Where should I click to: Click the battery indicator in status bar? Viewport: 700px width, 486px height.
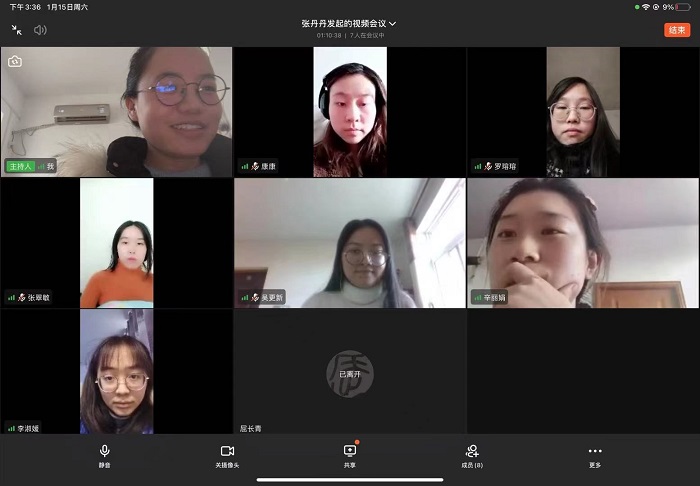coord(682,7)
